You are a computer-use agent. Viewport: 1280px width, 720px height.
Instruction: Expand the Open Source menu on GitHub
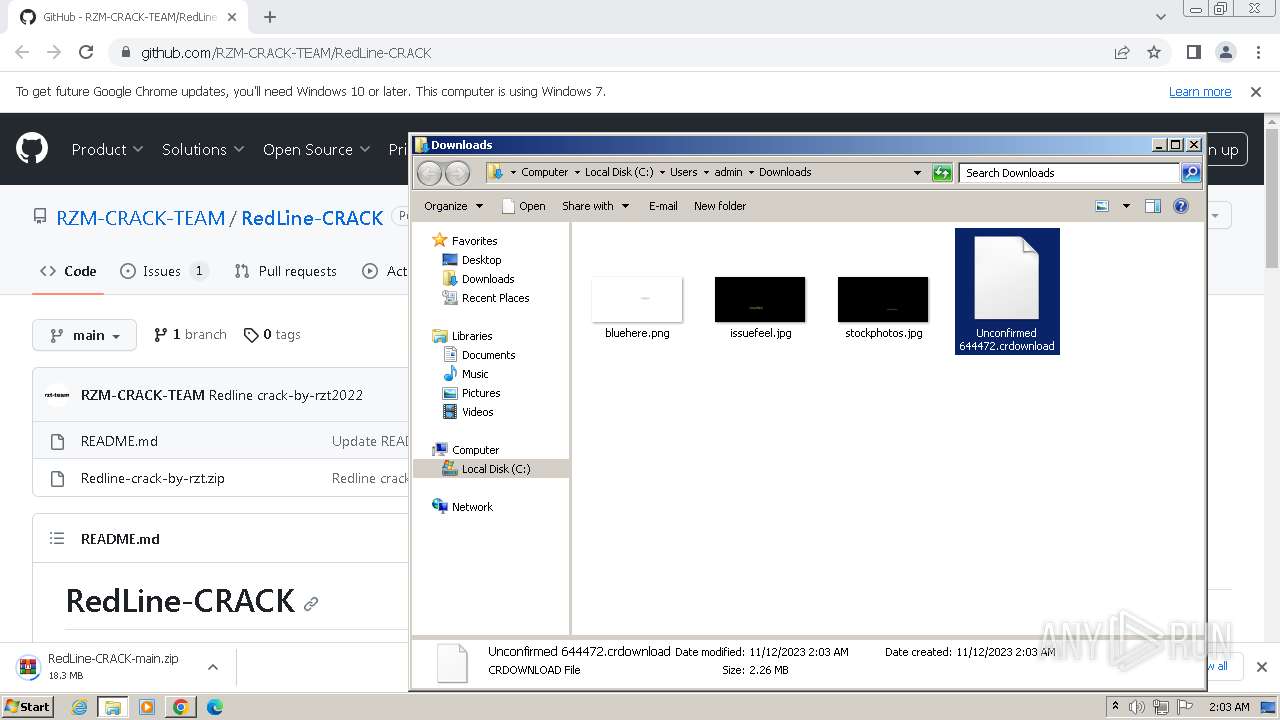316,149
